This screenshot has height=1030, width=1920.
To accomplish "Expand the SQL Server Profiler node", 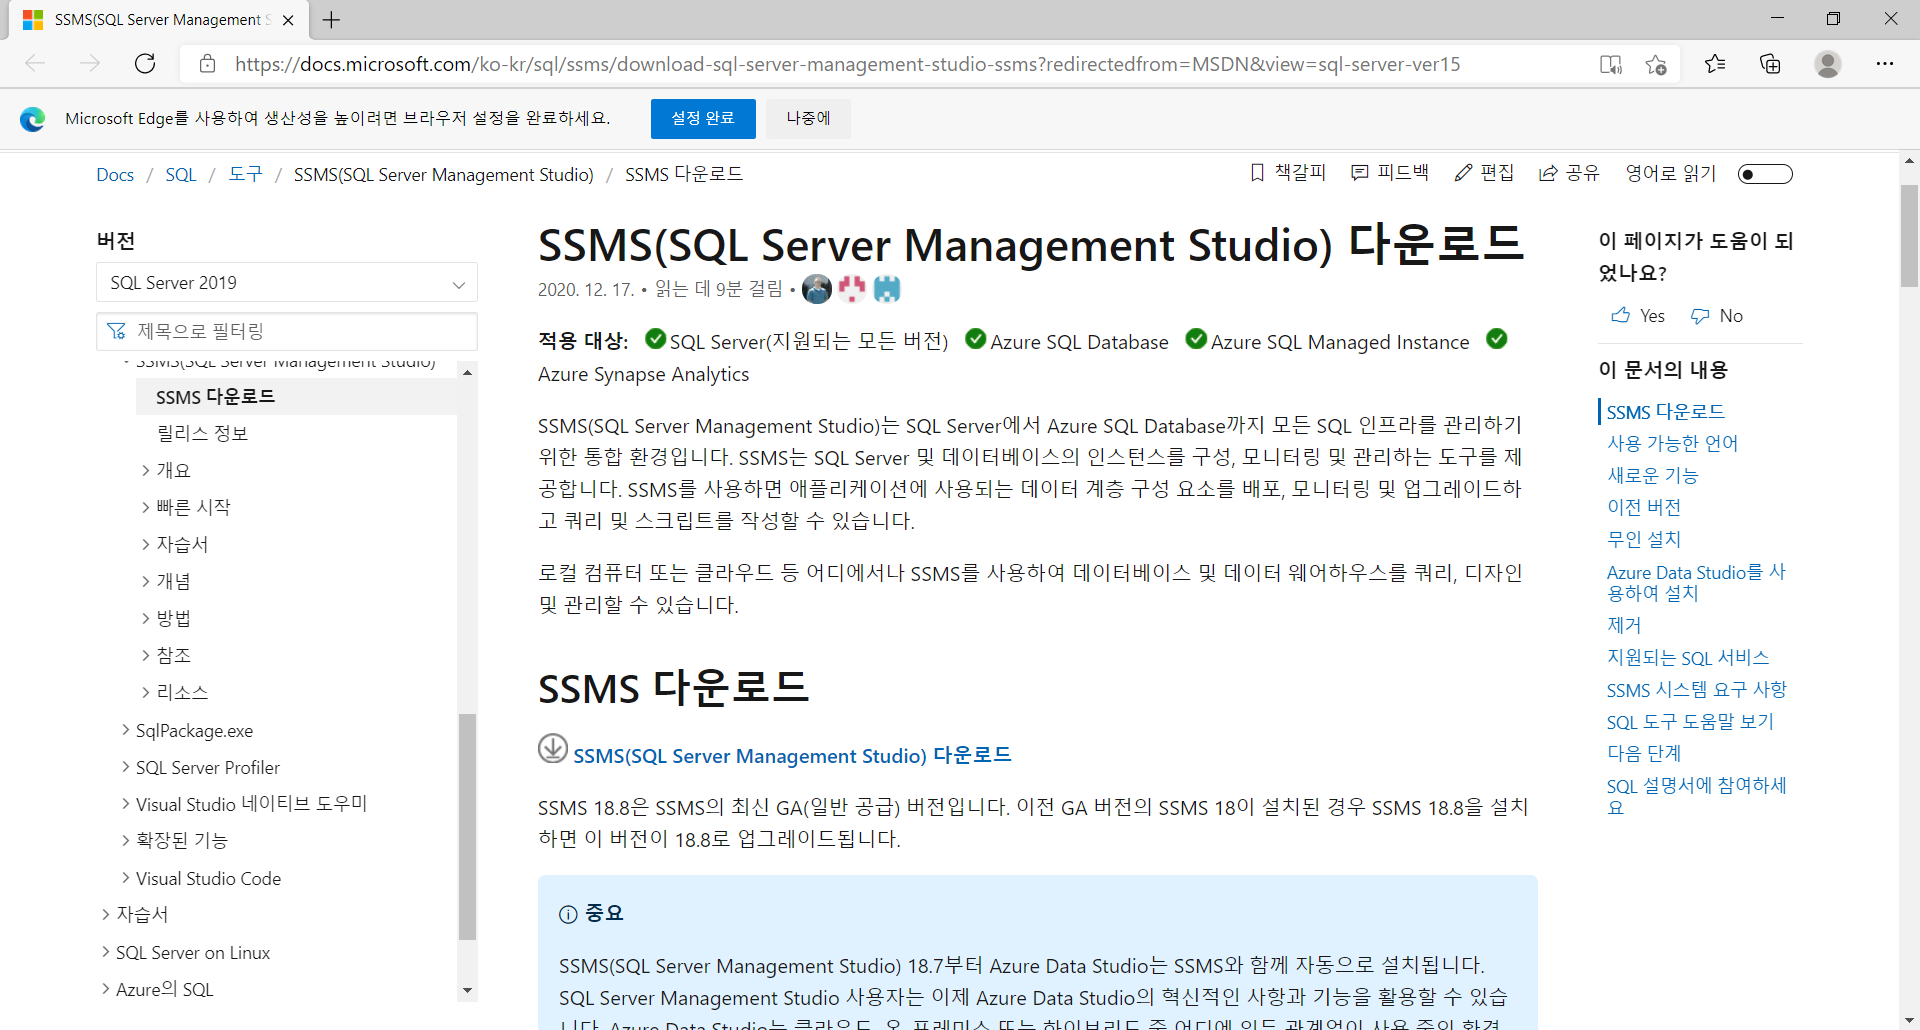I will (x=126, y=767).
